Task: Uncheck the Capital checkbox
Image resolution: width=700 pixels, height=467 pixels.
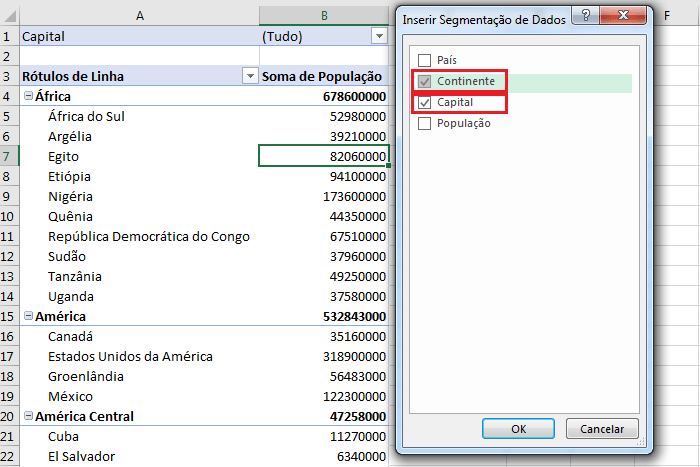Action: [x=425, y=103]
